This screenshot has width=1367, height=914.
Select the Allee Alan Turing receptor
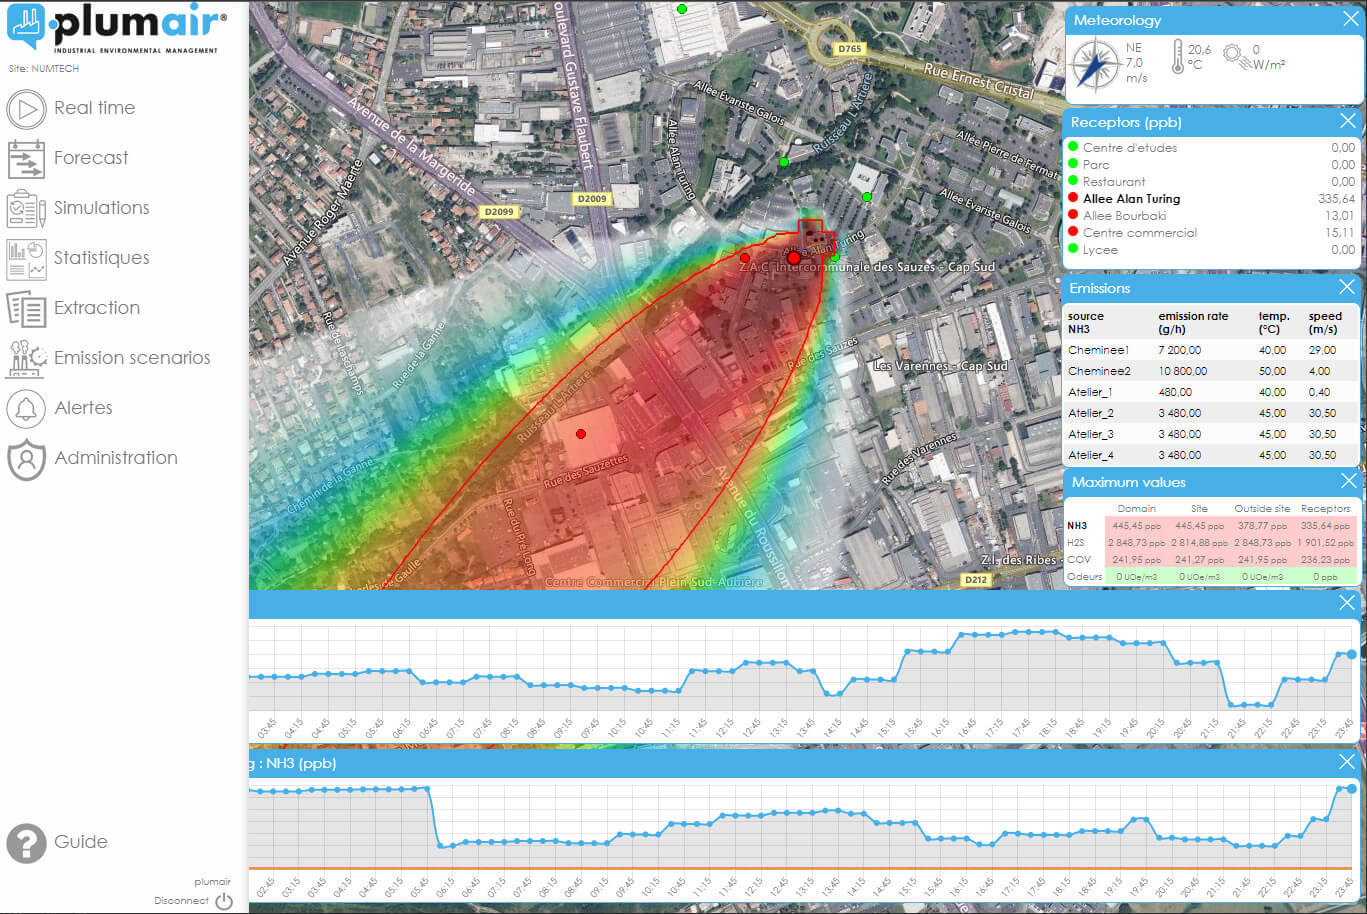[x=1131, y=199]
